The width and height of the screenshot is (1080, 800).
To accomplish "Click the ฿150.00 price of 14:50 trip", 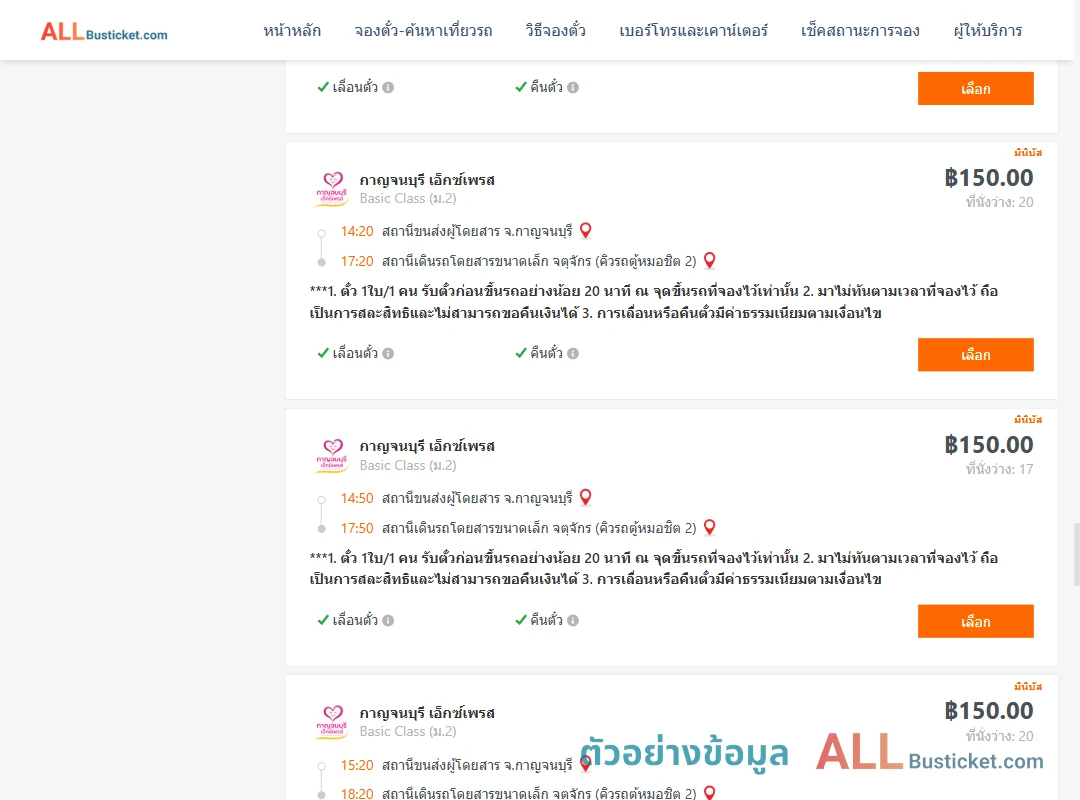I will point(988,444).
